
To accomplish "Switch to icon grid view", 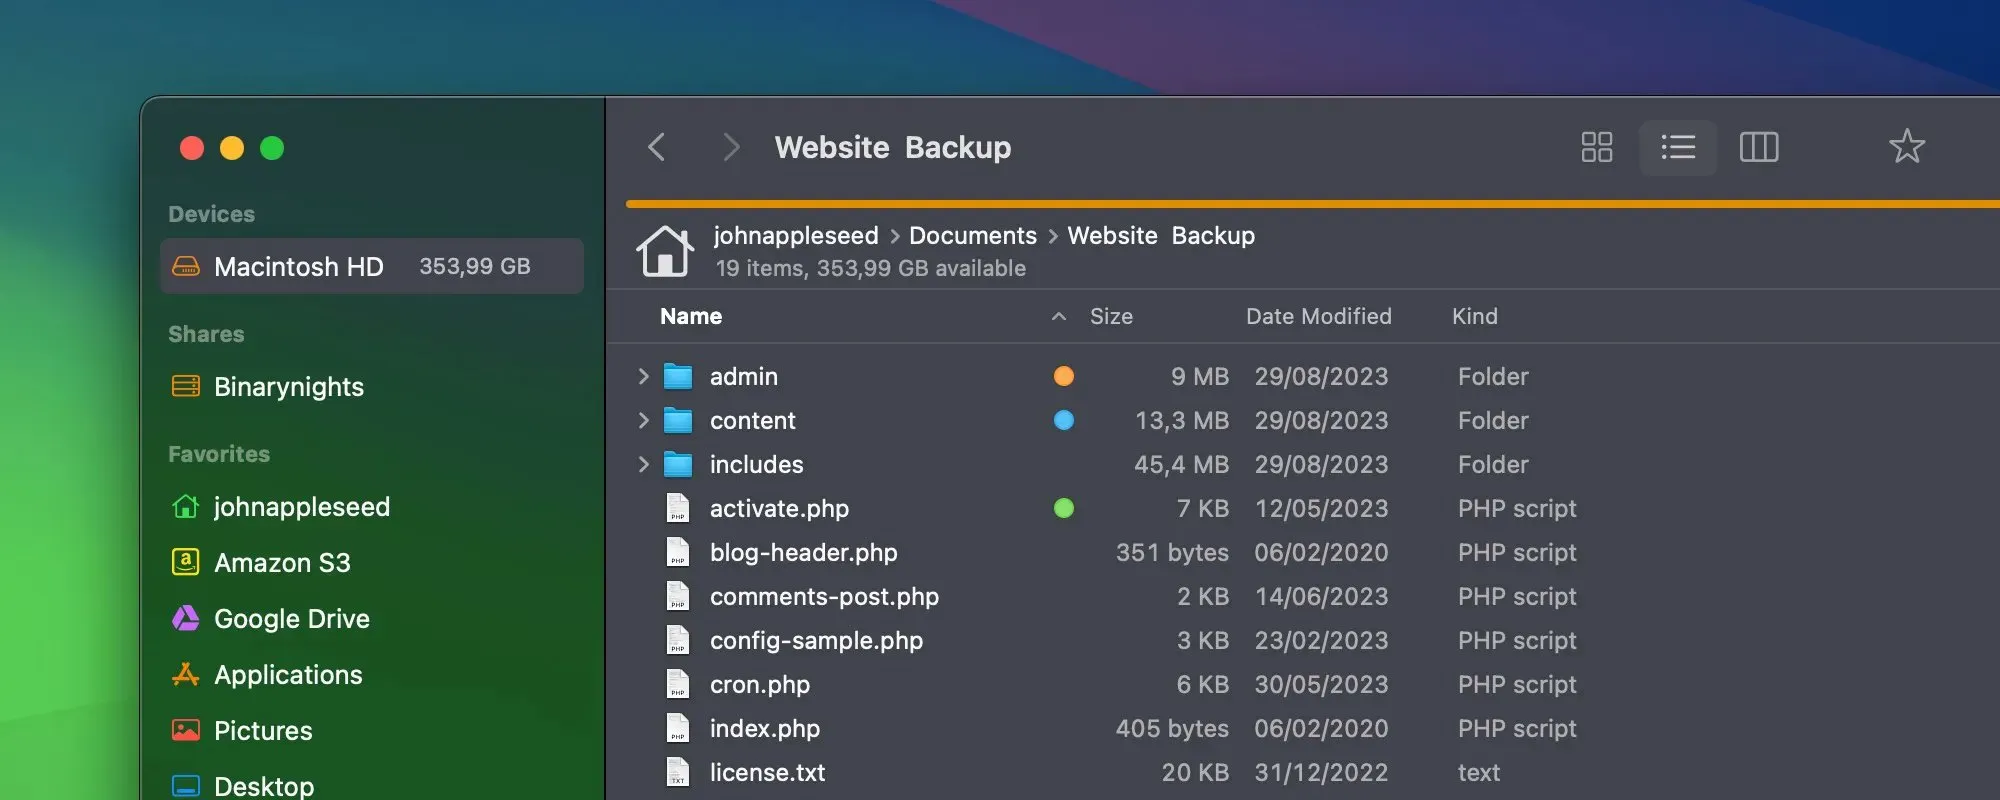I will [x=1596, y=148].
